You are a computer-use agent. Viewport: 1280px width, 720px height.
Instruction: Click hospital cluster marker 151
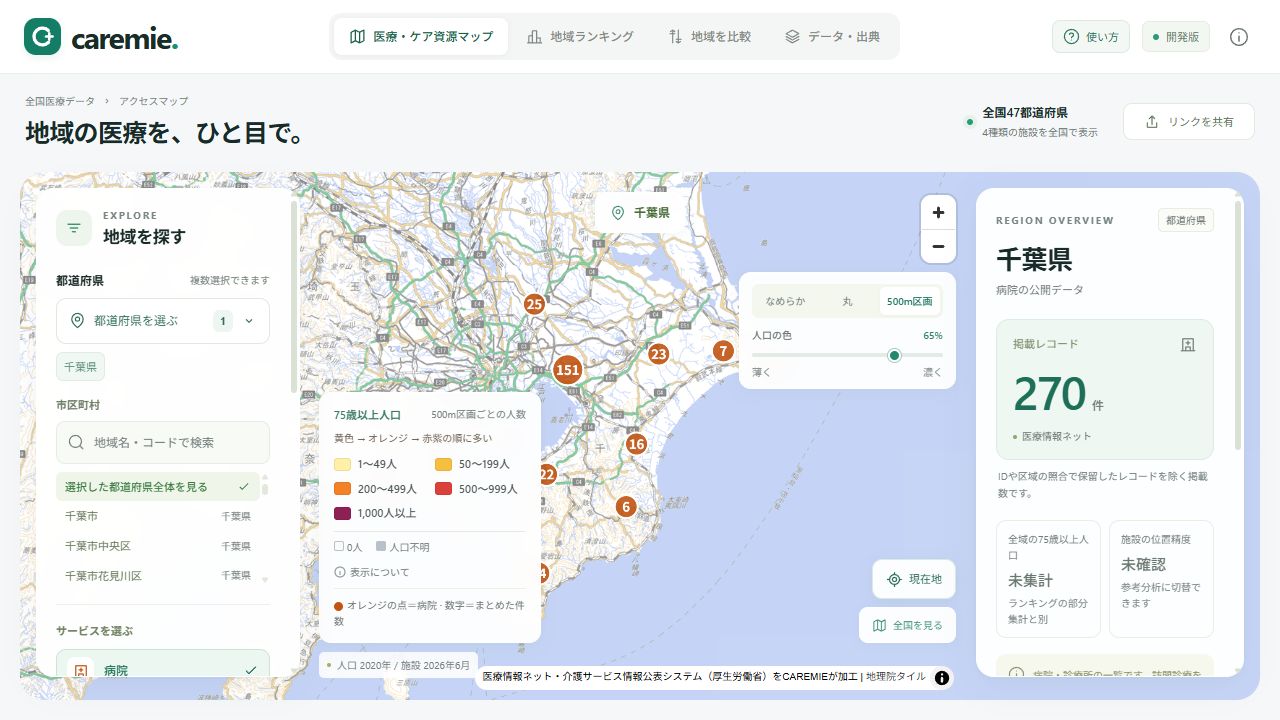click(568, 370)
